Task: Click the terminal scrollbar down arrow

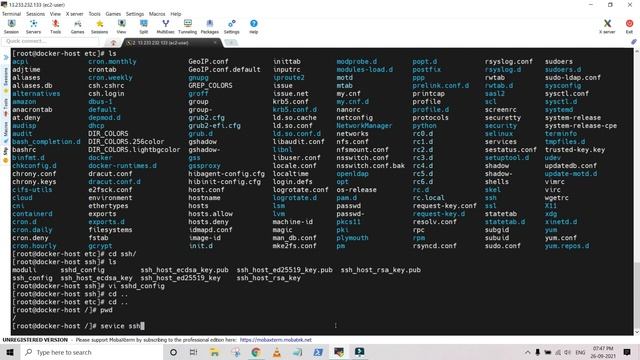Action: coord(636,332)
